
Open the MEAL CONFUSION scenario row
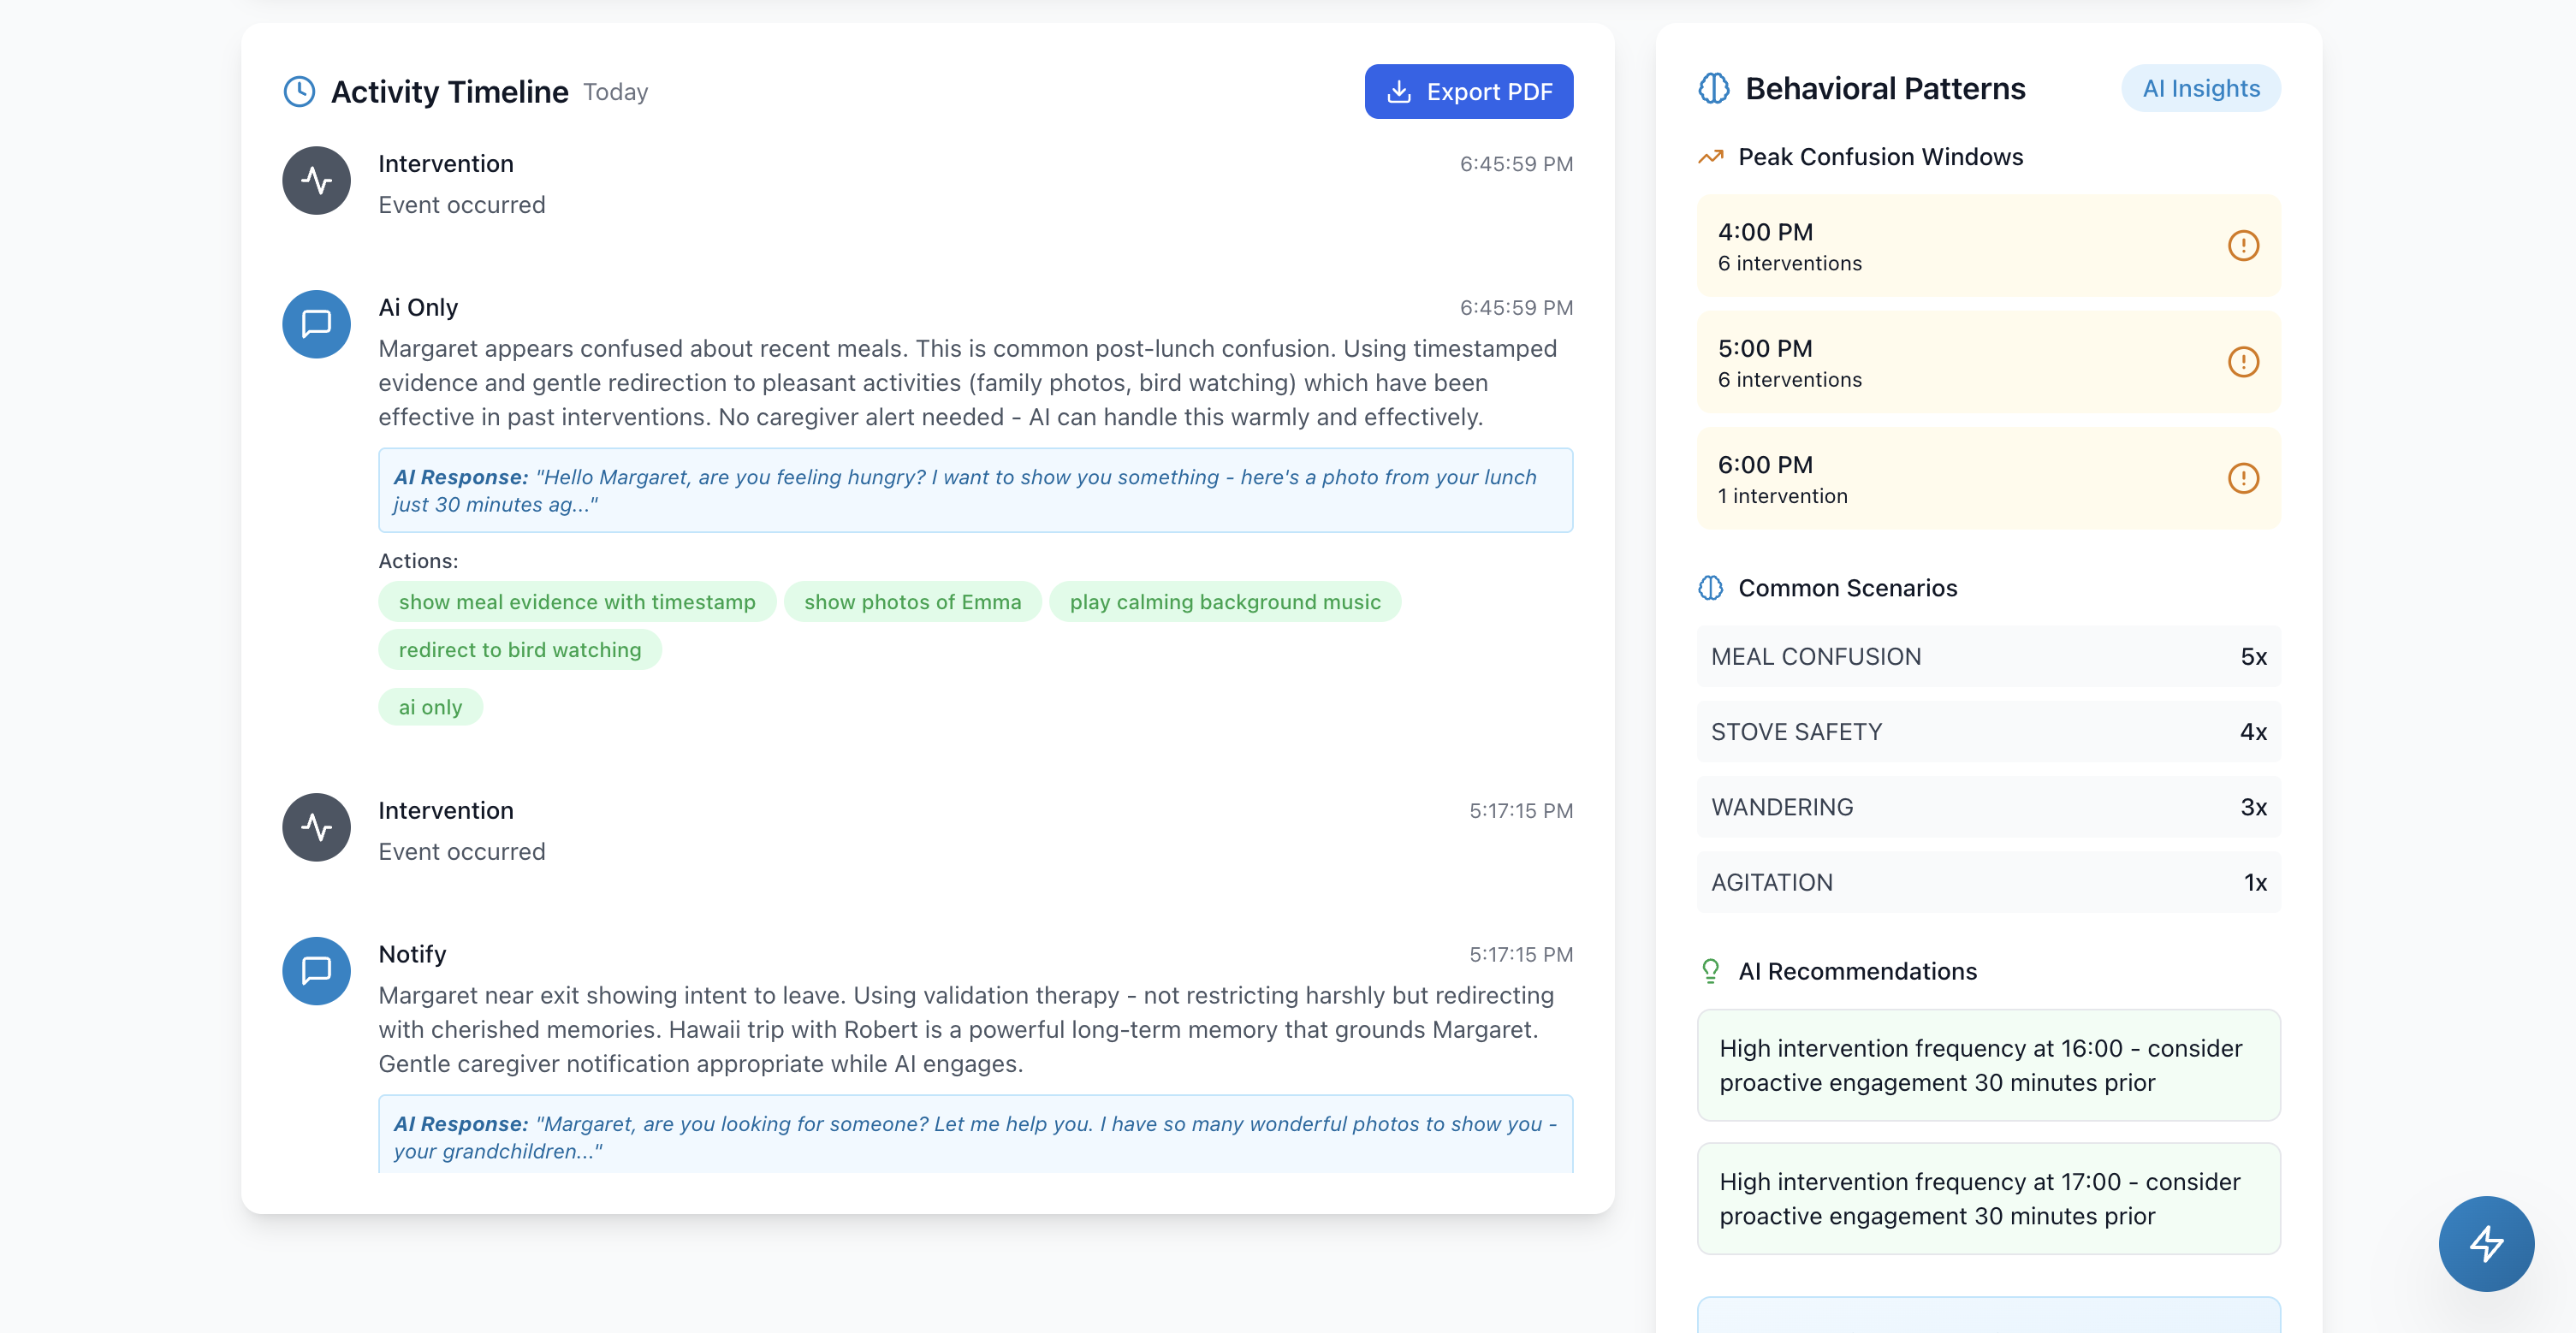click(1987, 657)
